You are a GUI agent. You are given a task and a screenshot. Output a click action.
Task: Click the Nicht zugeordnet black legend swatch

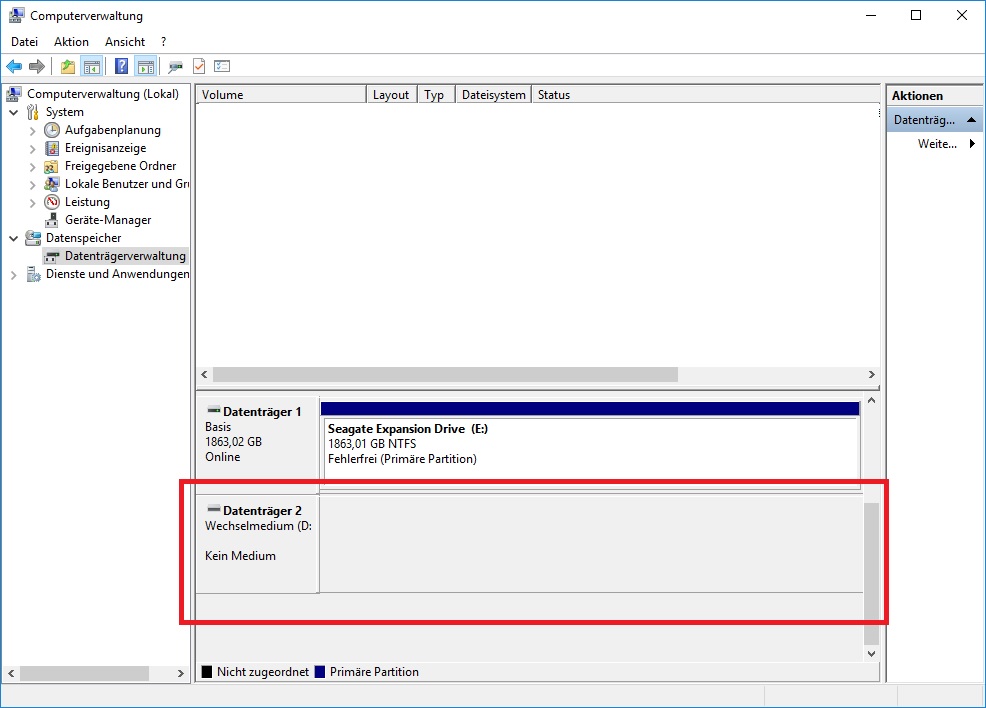tap(207, 672)
